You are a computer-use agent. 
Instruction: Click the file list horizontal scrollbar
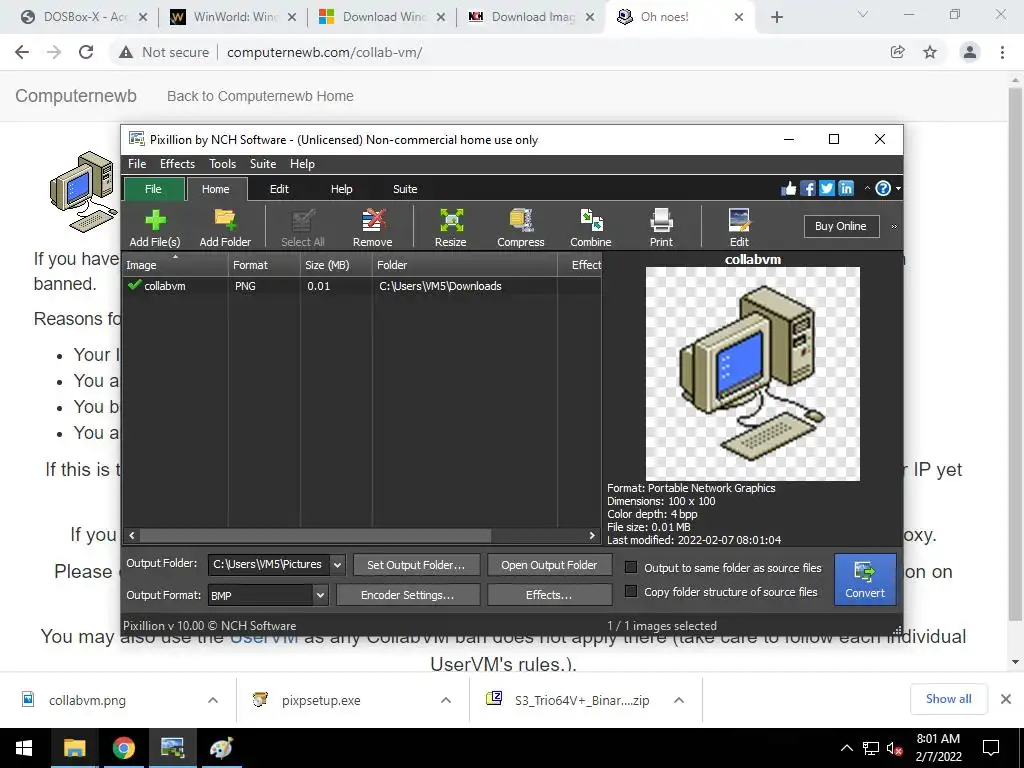[x=315, y=536]
